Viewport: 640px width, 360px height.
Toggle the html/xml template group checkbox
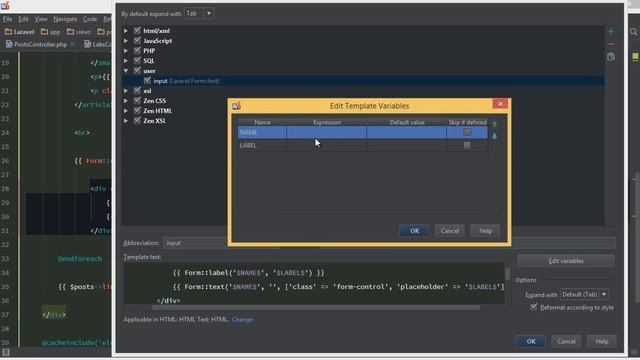tap(137, 31)
